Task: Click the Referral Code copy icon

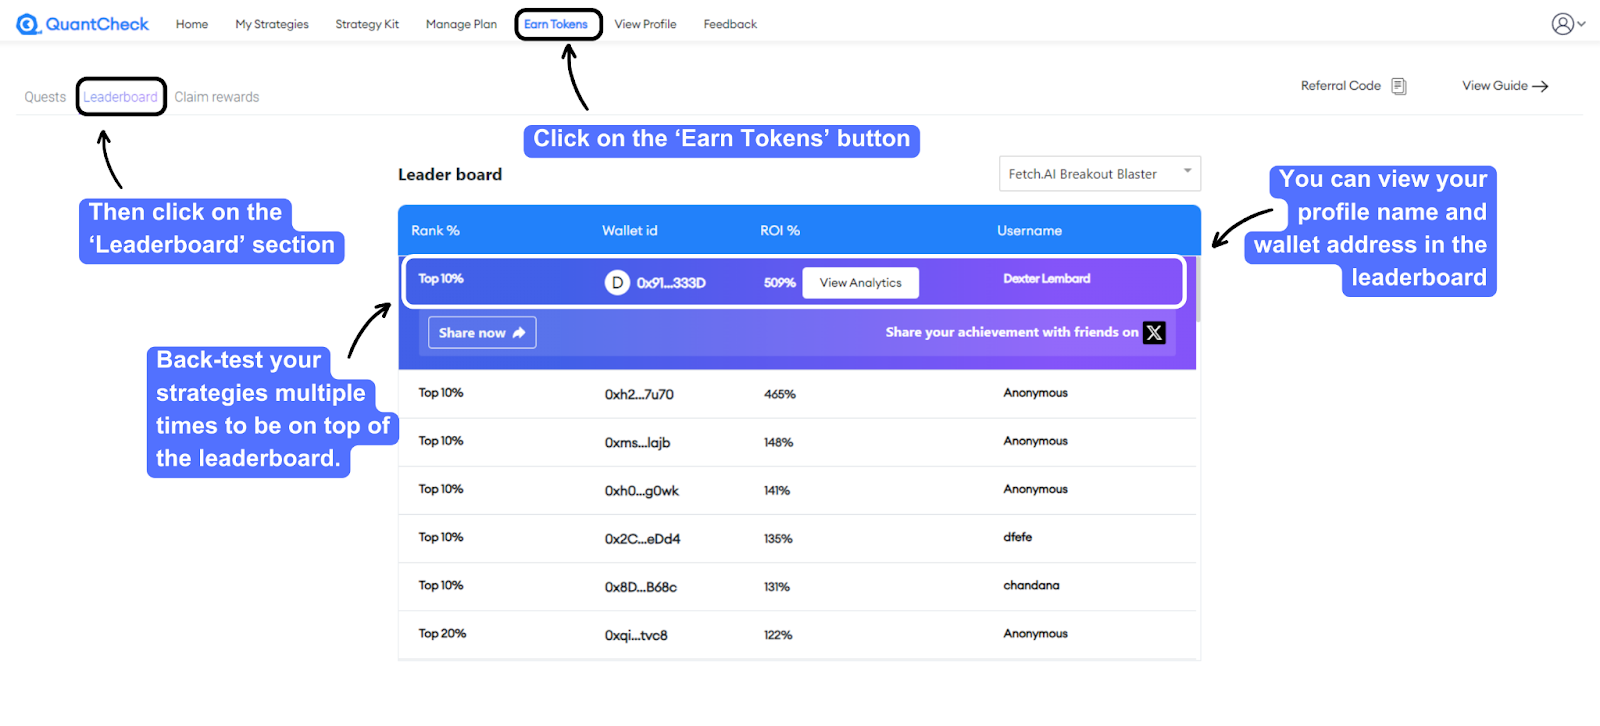Action: tap(1399, 87)
